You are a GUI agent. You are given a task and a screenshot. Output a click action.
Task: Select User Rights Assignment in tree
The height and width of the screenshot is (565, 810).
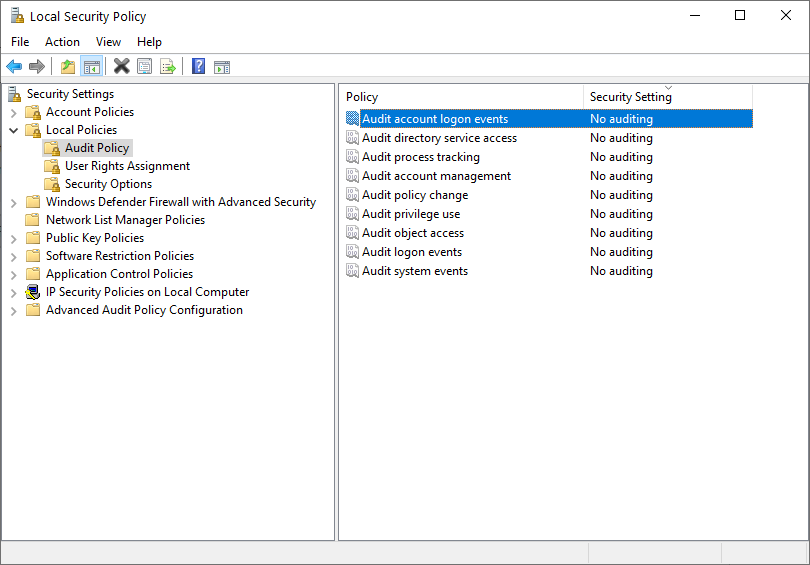[x=128, y=166]
